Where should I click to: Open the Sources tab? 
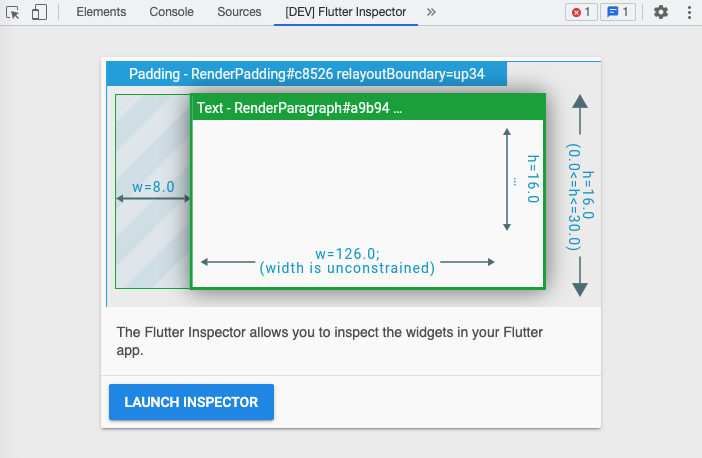pos(239,12)
